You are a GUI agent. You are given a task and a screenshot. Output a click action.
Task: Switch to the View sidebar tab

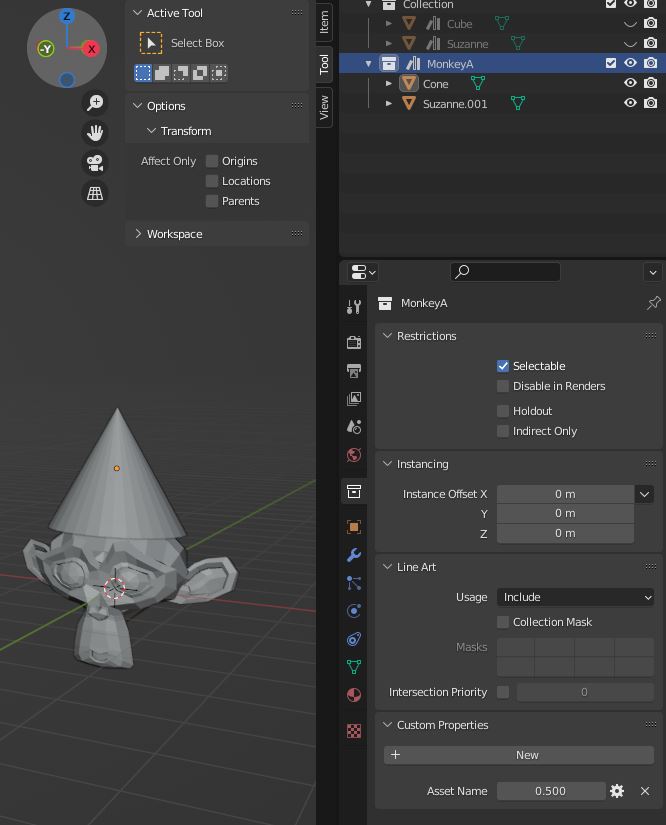[x=324, y=106]
